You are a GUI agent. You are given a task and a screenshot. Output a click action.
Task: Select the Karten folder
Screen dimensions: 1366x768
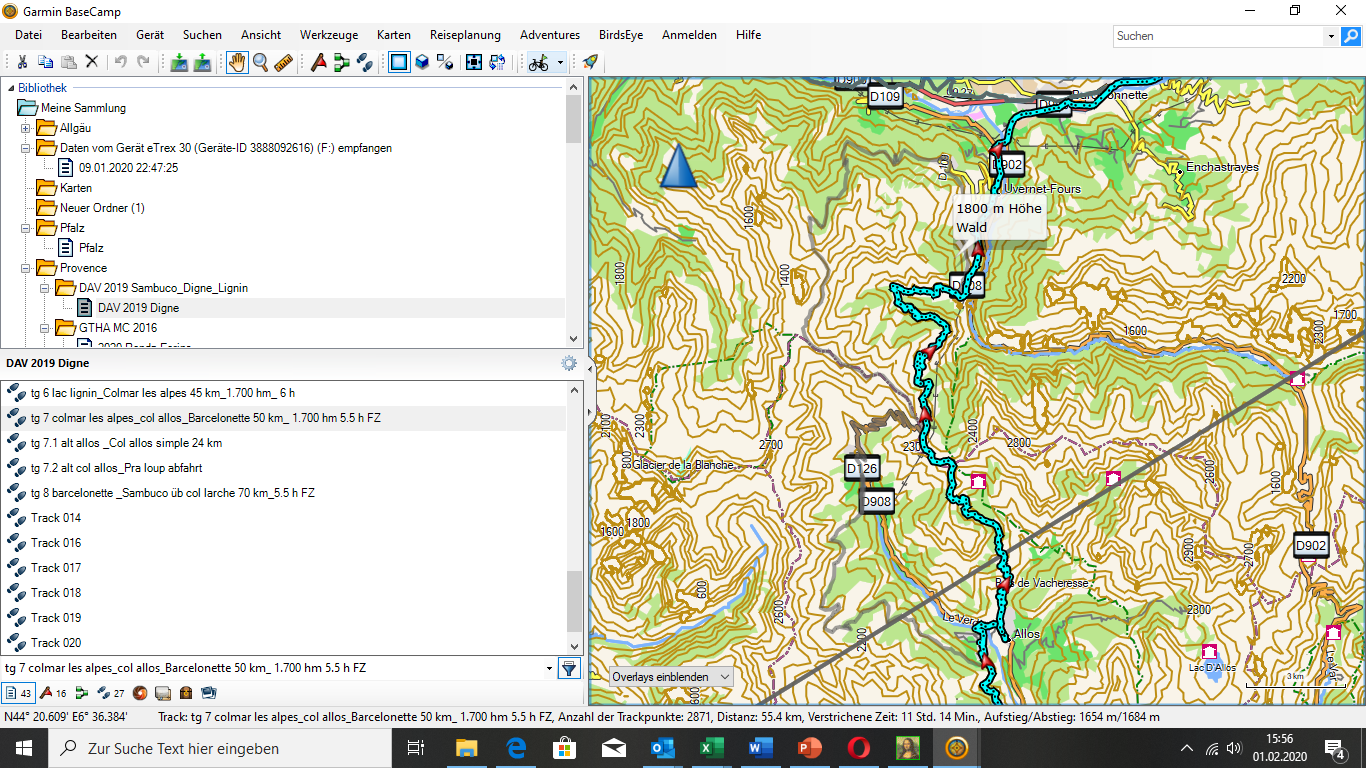point(76,188)
